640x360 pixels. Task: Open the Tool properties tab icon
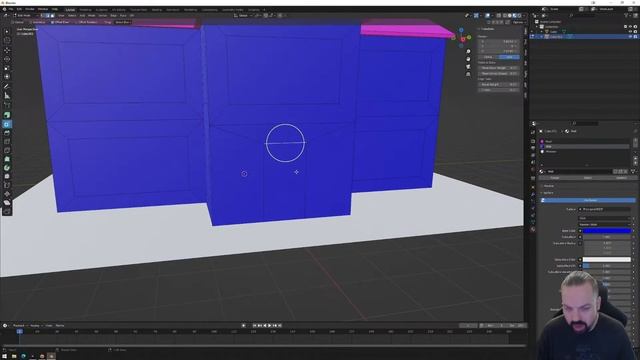click(533, 132)
